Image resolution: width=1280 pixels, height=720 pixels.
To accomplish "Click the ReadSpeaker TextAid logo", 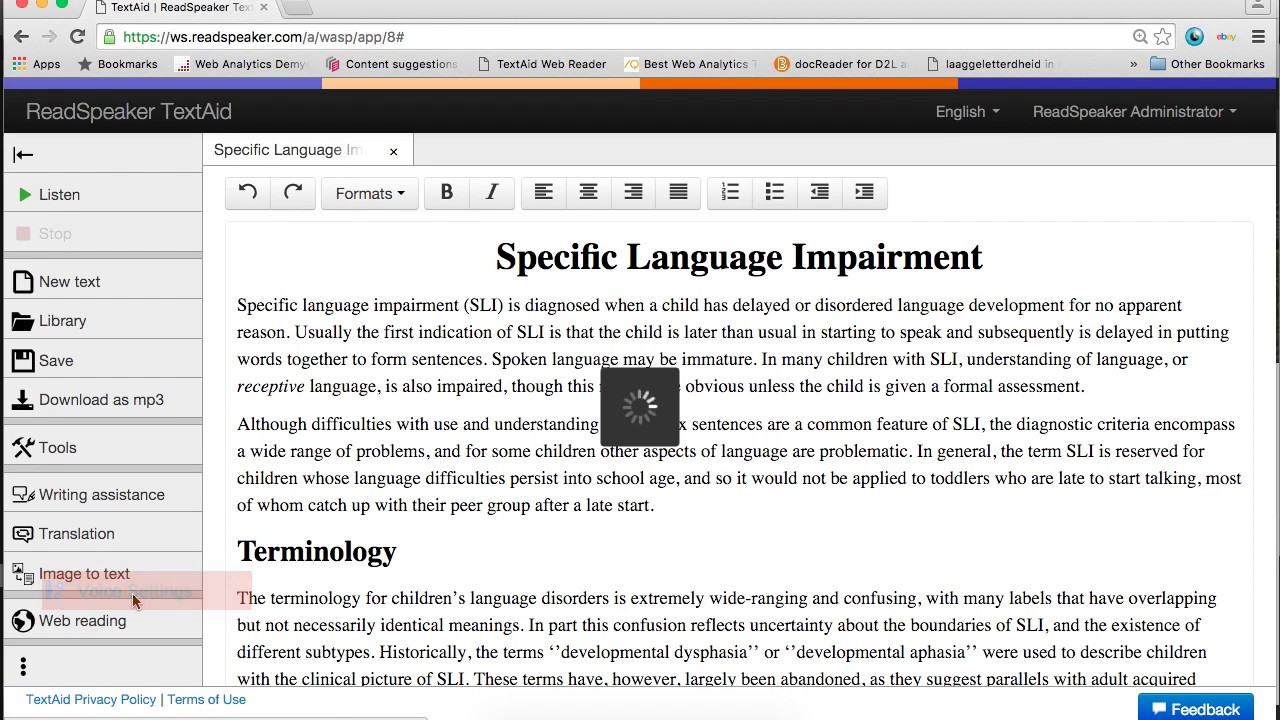I will pos(129,111).
